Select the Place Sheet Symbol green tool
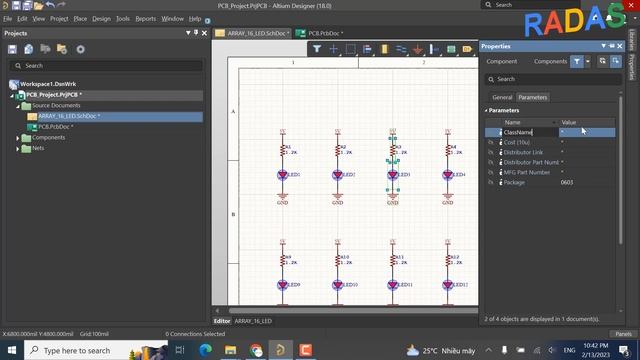 pos(451,49)
